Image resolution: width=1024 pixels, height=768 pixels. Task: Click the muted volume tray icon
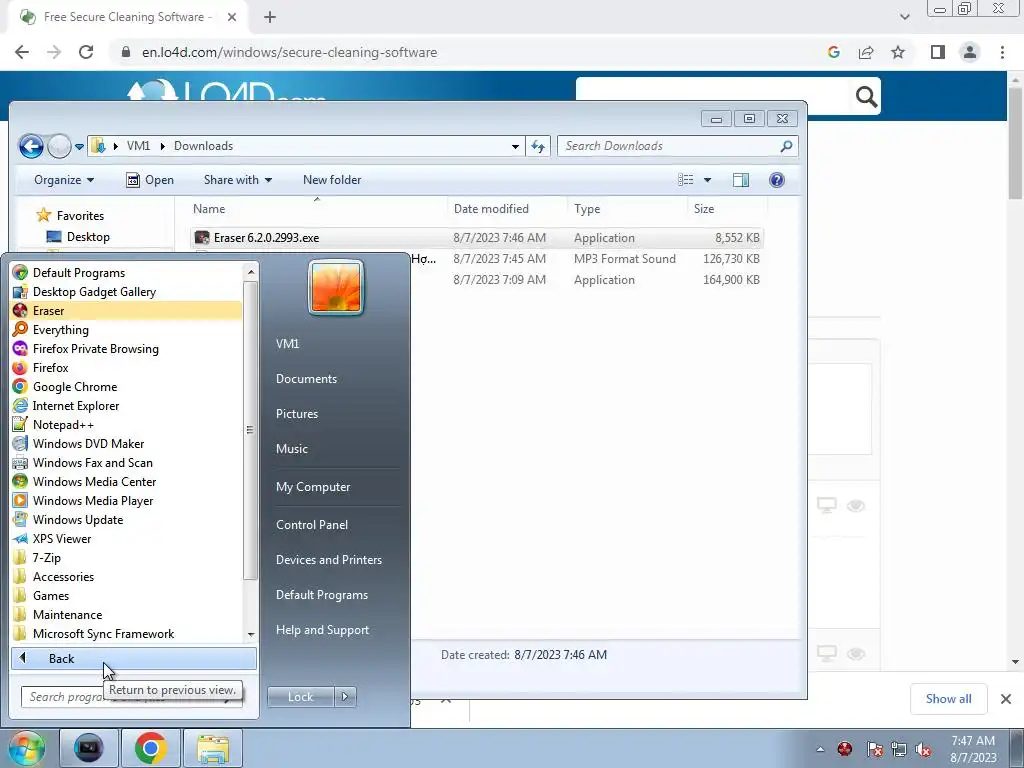click(x=923, y=750)
